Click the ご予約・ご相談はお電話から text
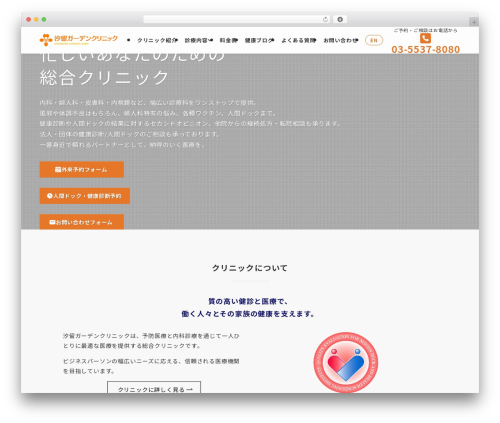The image size is (500, 423). [x=426, y=30]
